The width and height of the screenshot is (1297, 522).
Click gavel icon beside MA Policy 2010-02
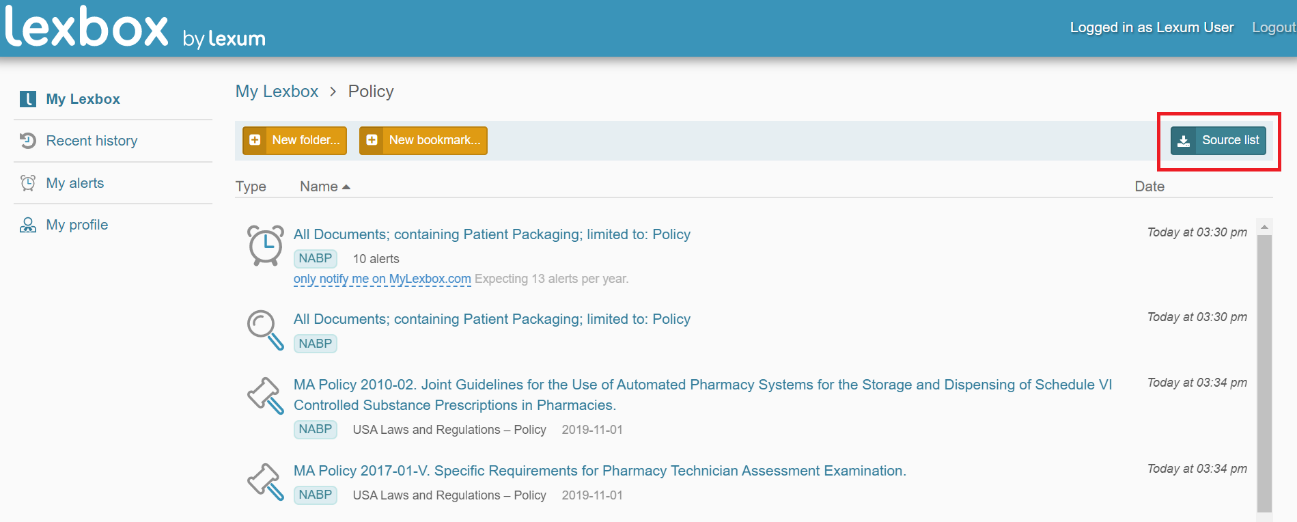[265, 396]
